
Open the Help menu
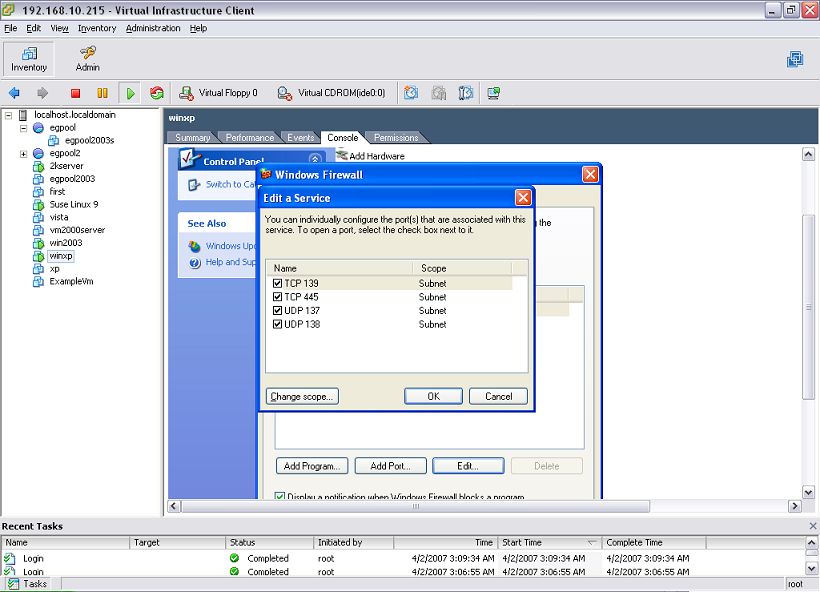coord(198,28)
